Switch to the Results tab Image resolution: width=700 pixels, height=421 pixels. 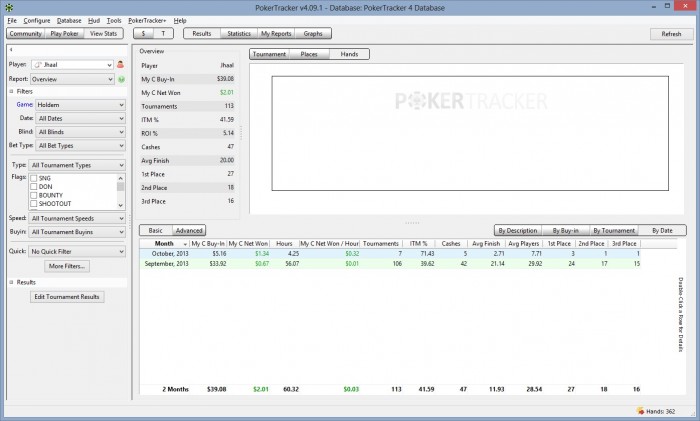pos(202,33)
